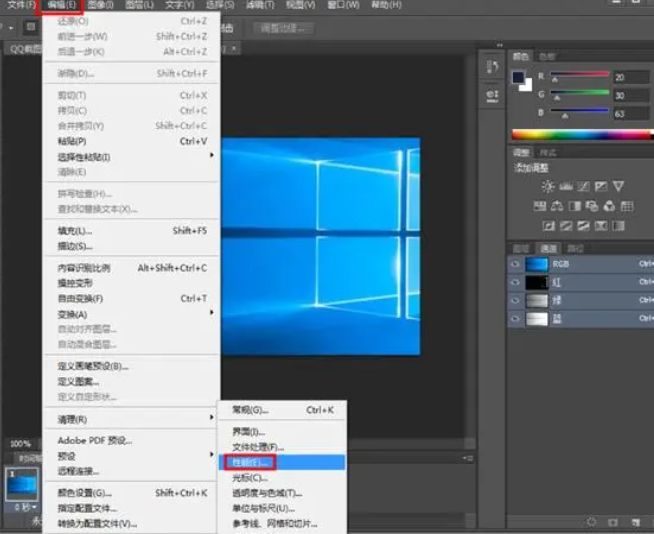The image size is (654, 534).
Task: Open the 图像(I) menu in the menu bar
Action: (x=100, y=6)
